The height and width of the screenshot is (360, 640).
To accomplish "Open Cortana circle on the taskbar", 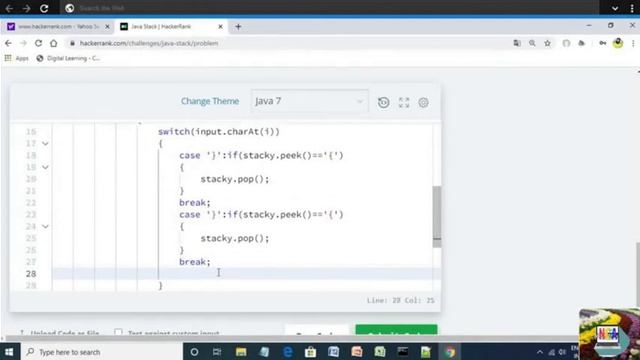I will [194, 352].
